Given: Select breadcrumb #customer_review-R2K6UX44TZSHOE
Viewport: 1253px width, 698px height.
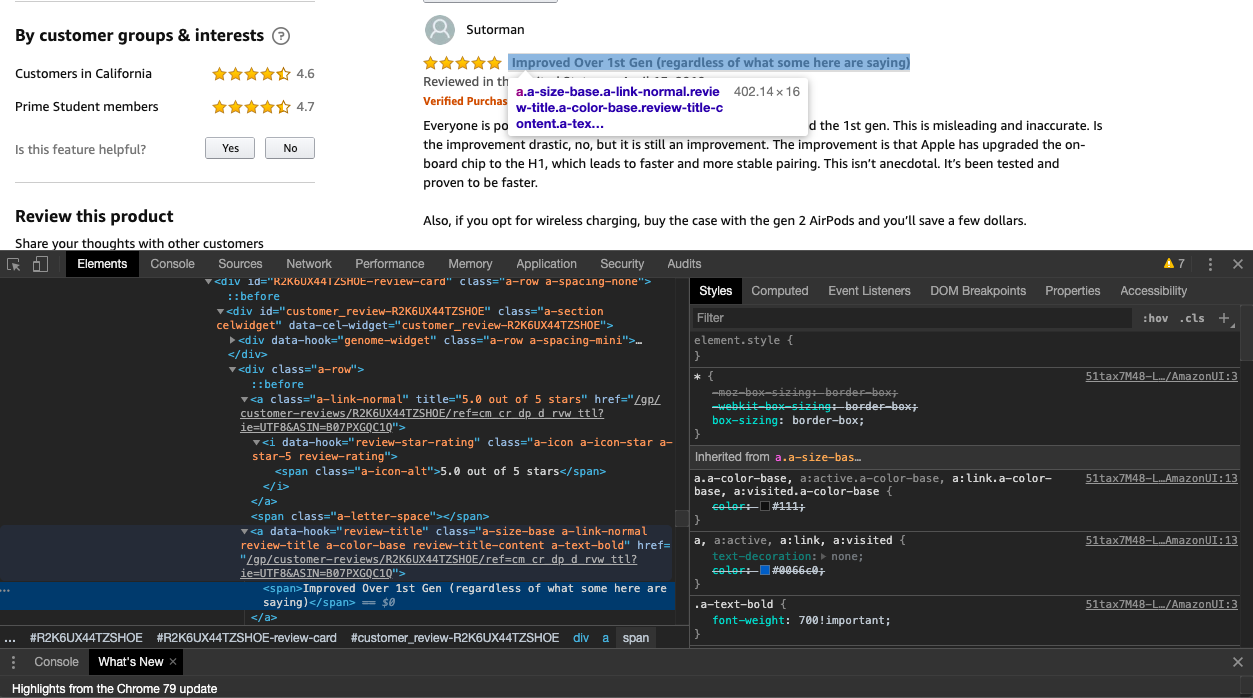Looking at the screenshot, I should (455, 638).
